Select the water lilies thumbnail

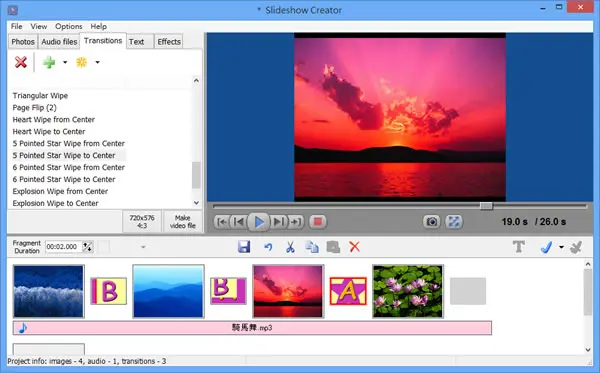408,291
